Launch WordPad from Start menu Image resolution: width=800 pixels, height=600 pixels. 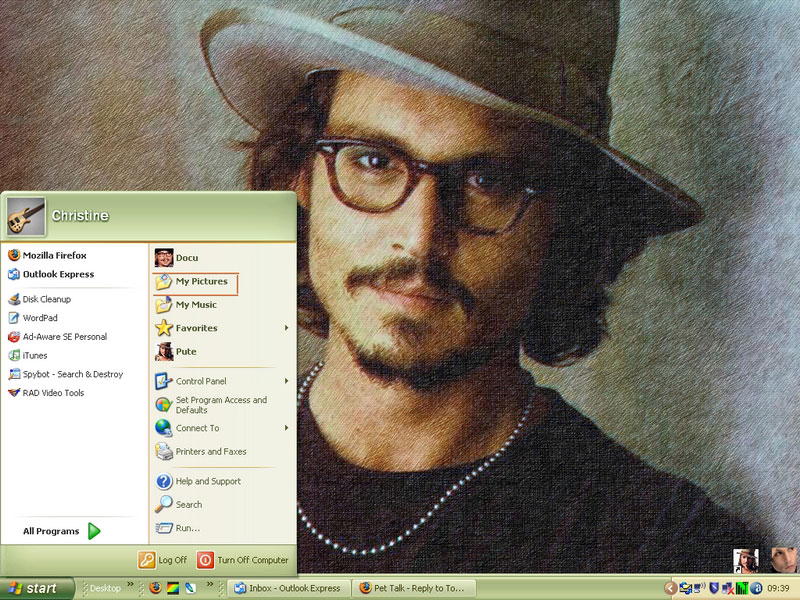tap(40, 318)
